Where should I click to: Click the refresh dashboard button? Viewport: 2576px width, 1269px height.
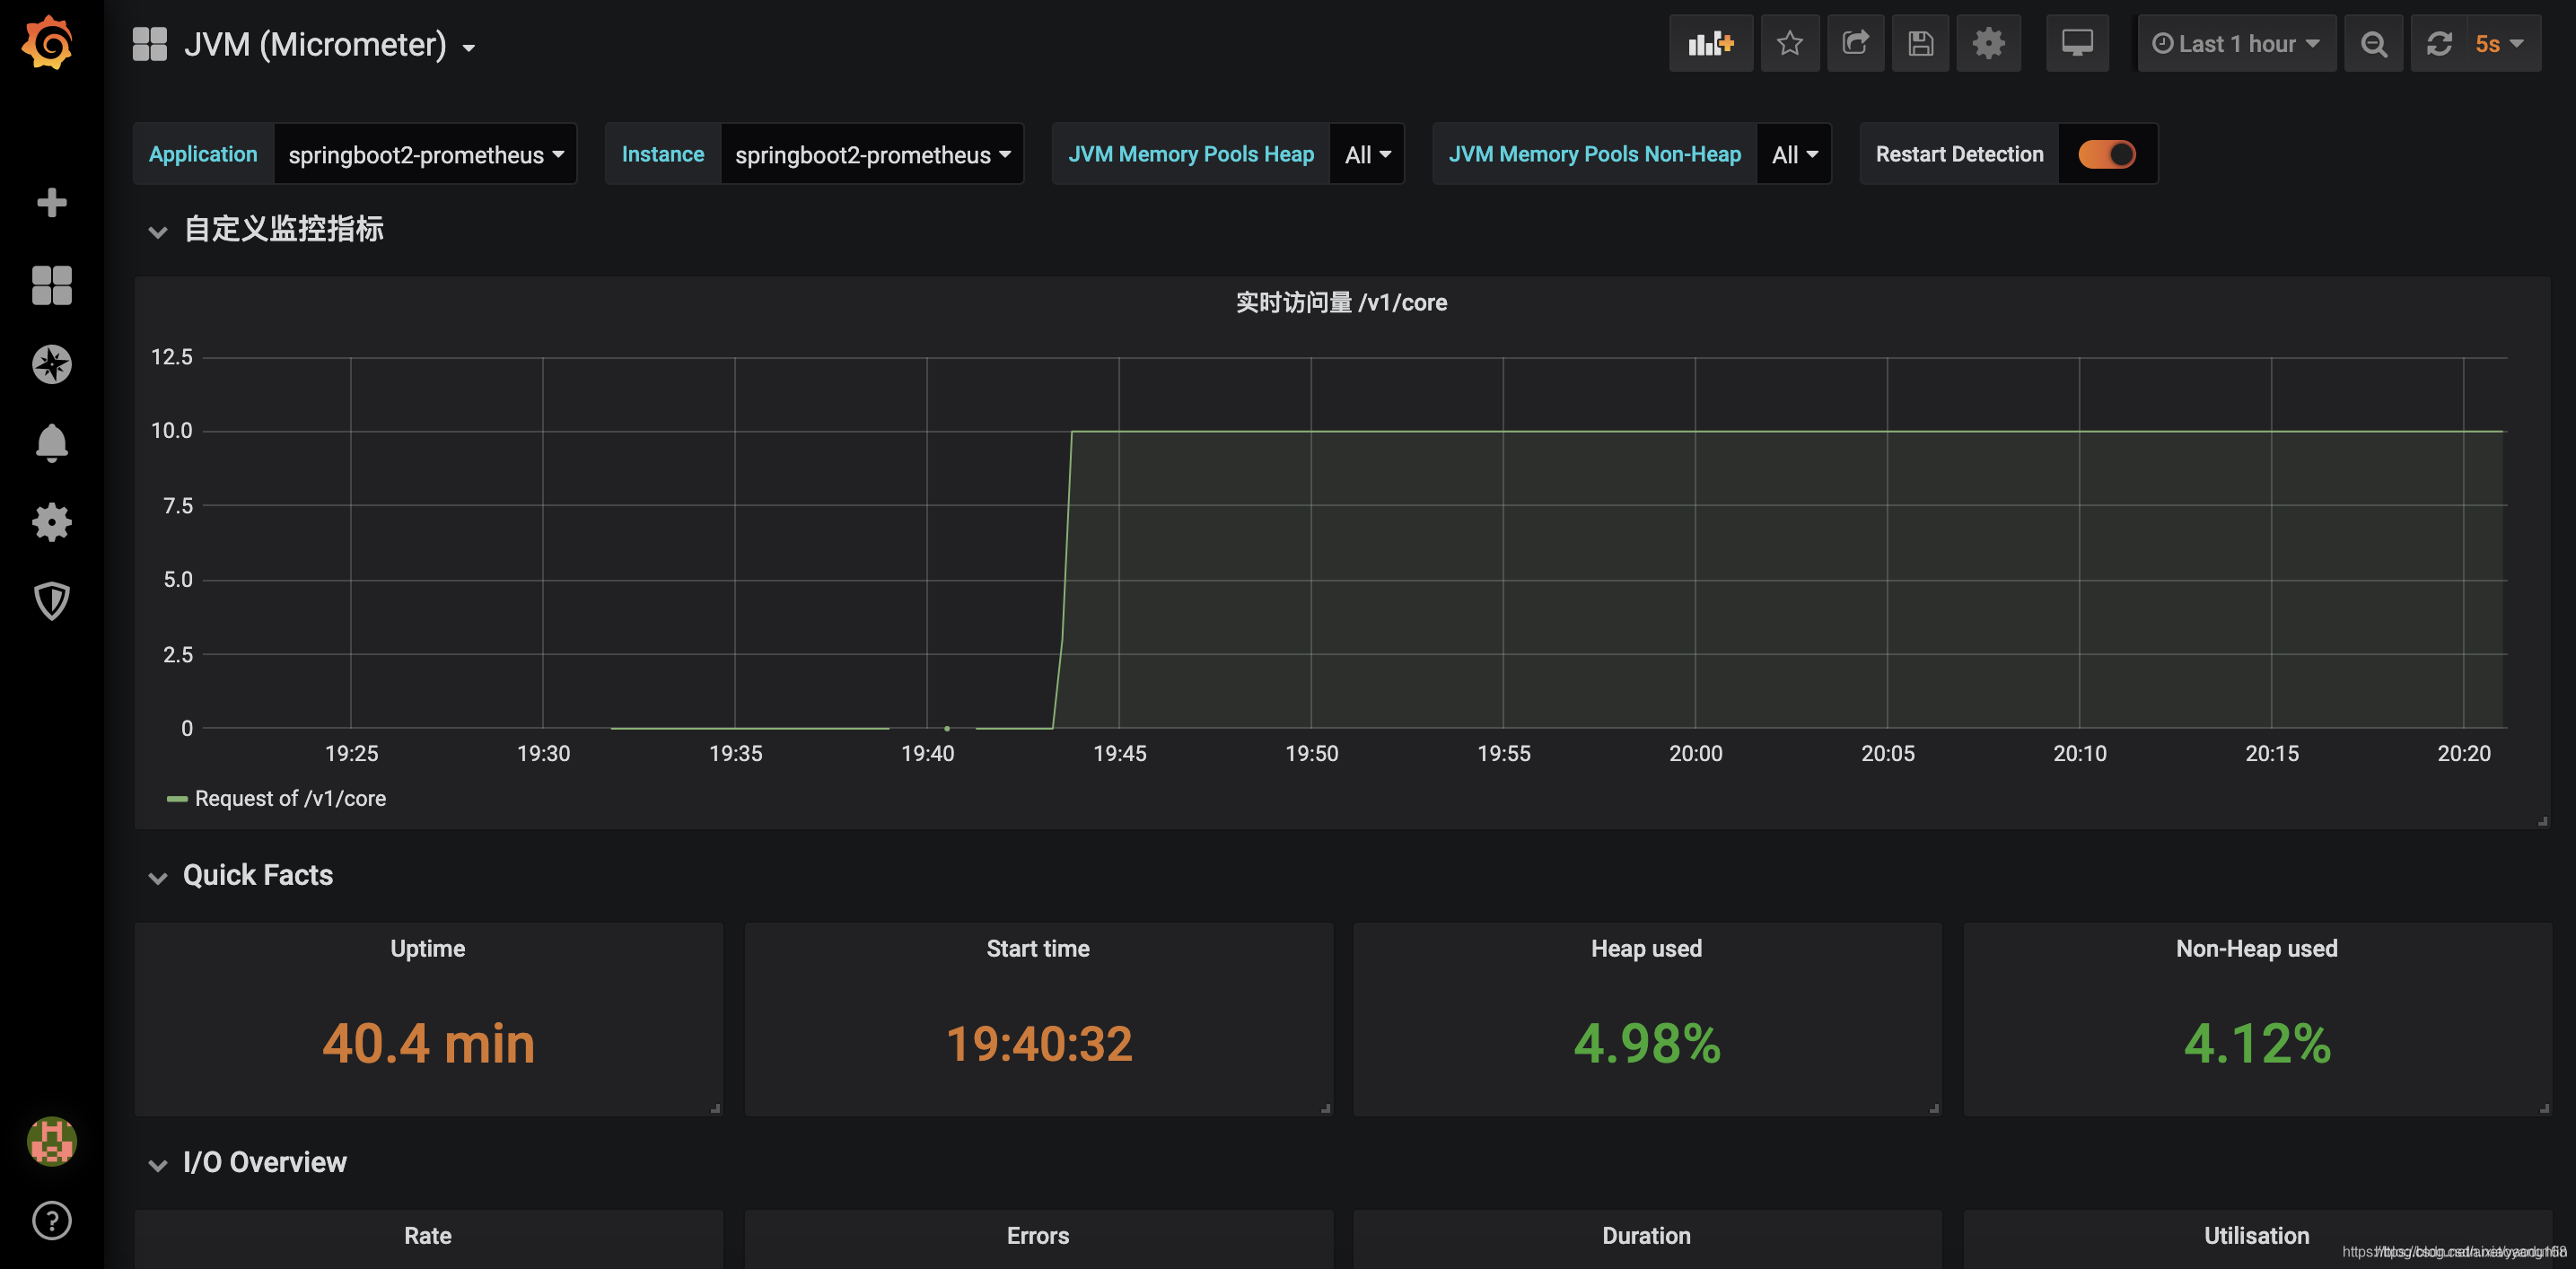coord(2439,43)
